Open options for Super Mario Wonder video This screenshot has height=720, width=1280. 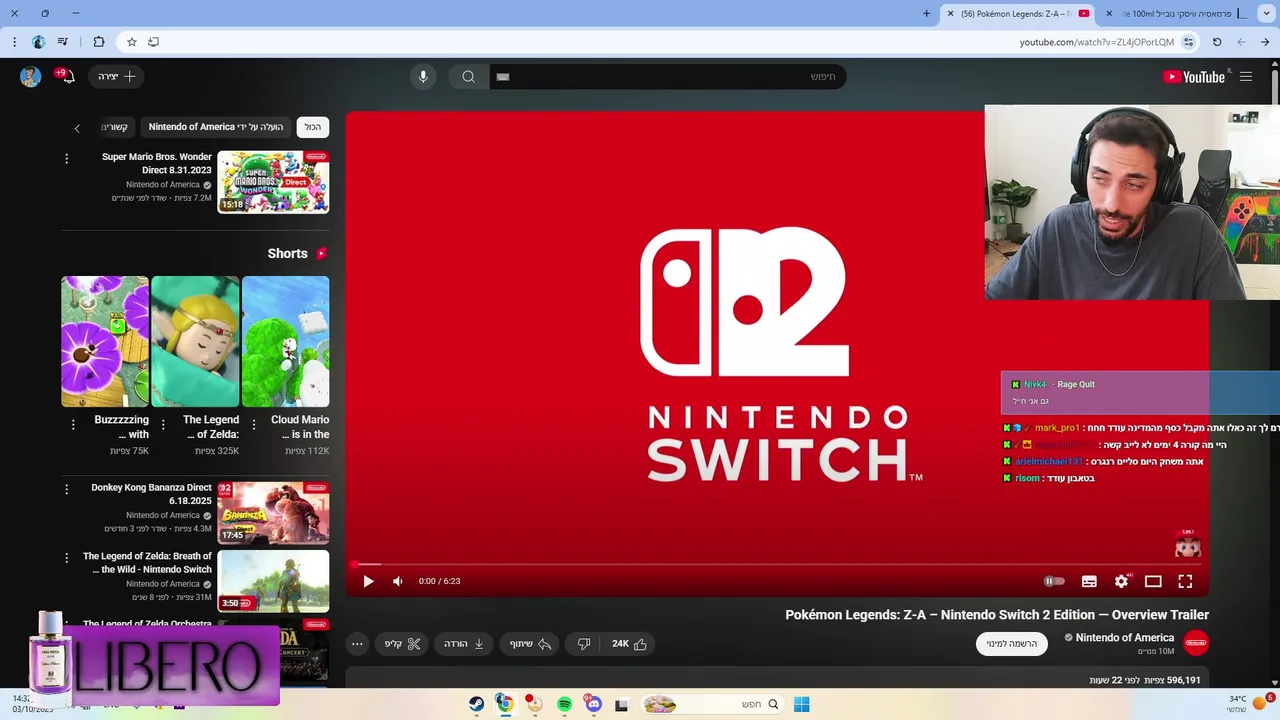(67, 159)
